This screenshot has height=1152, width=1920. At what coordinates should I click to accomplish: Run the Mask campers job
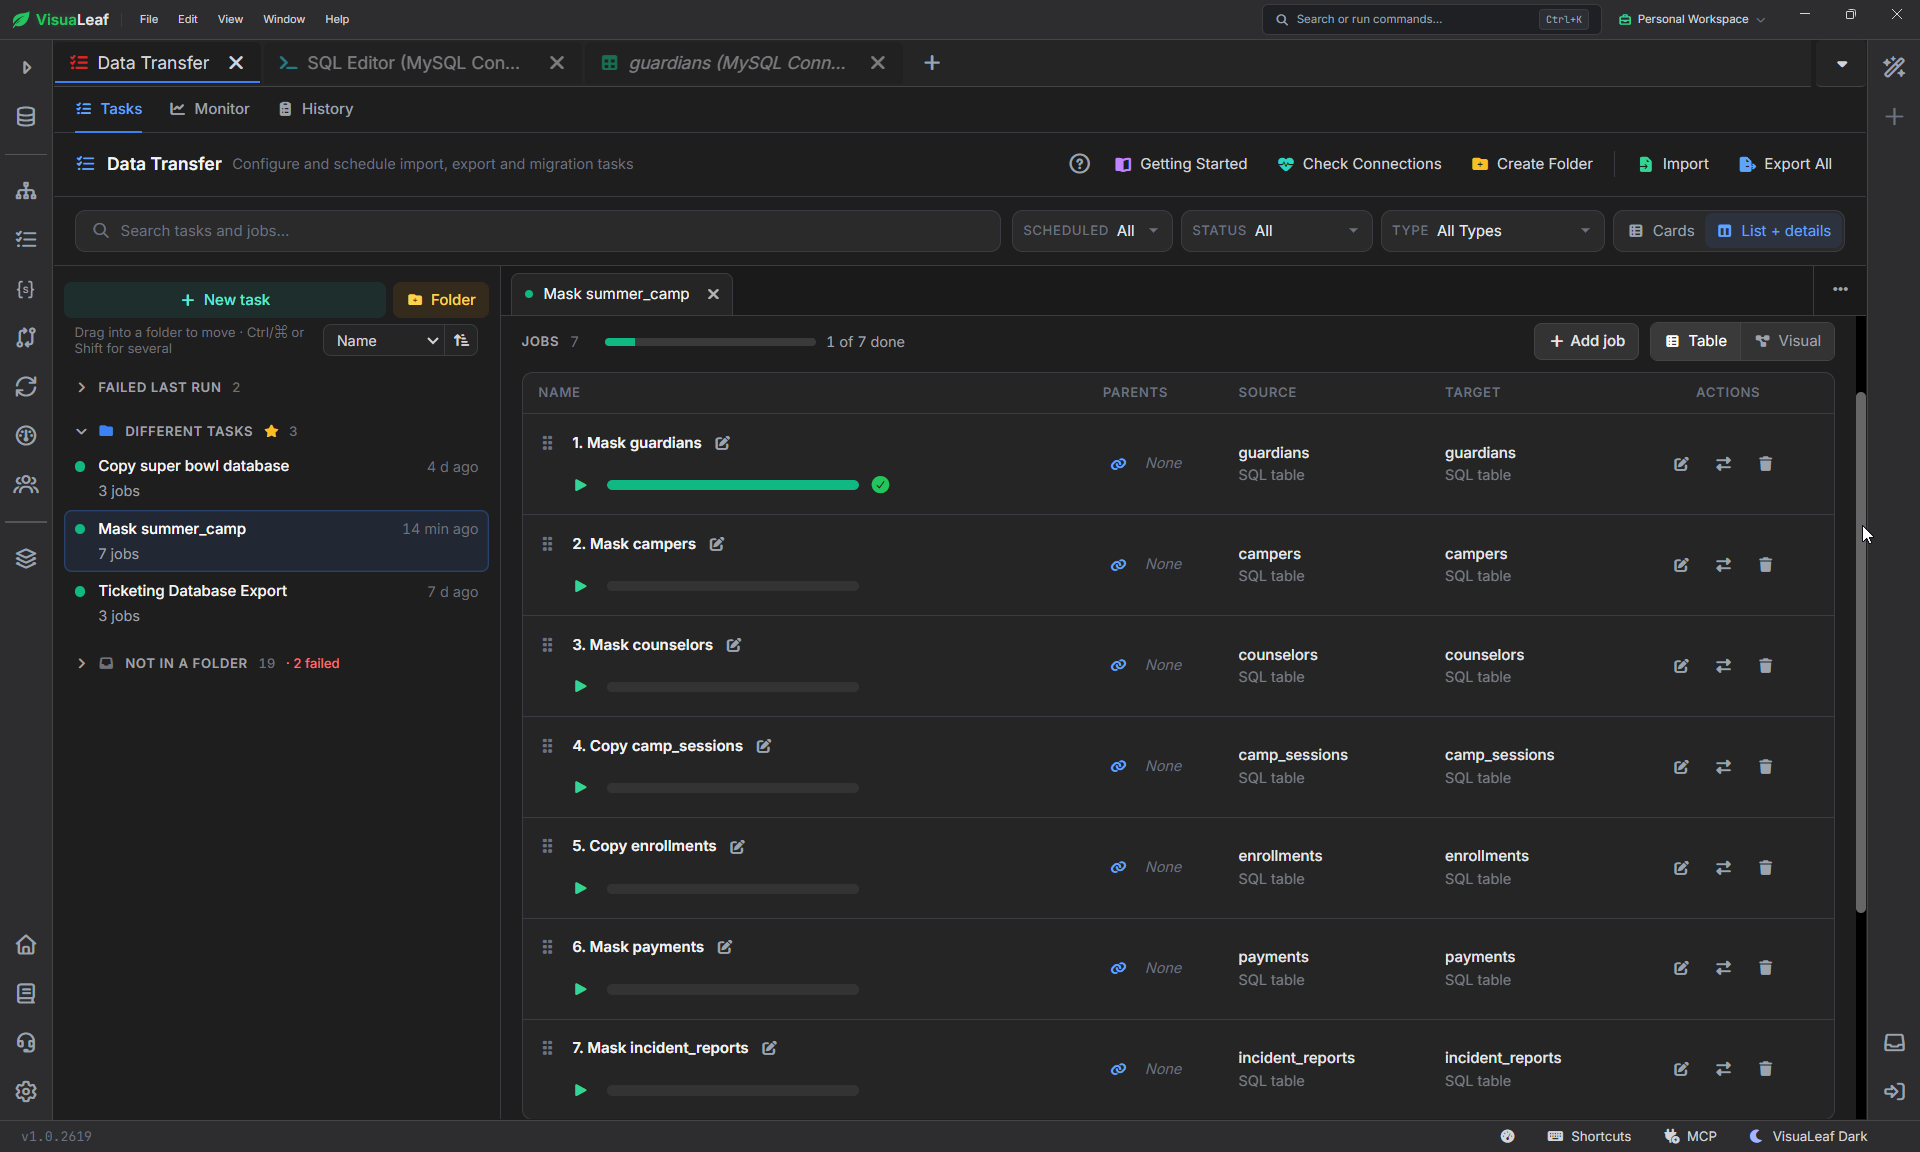tap(580, 586)
